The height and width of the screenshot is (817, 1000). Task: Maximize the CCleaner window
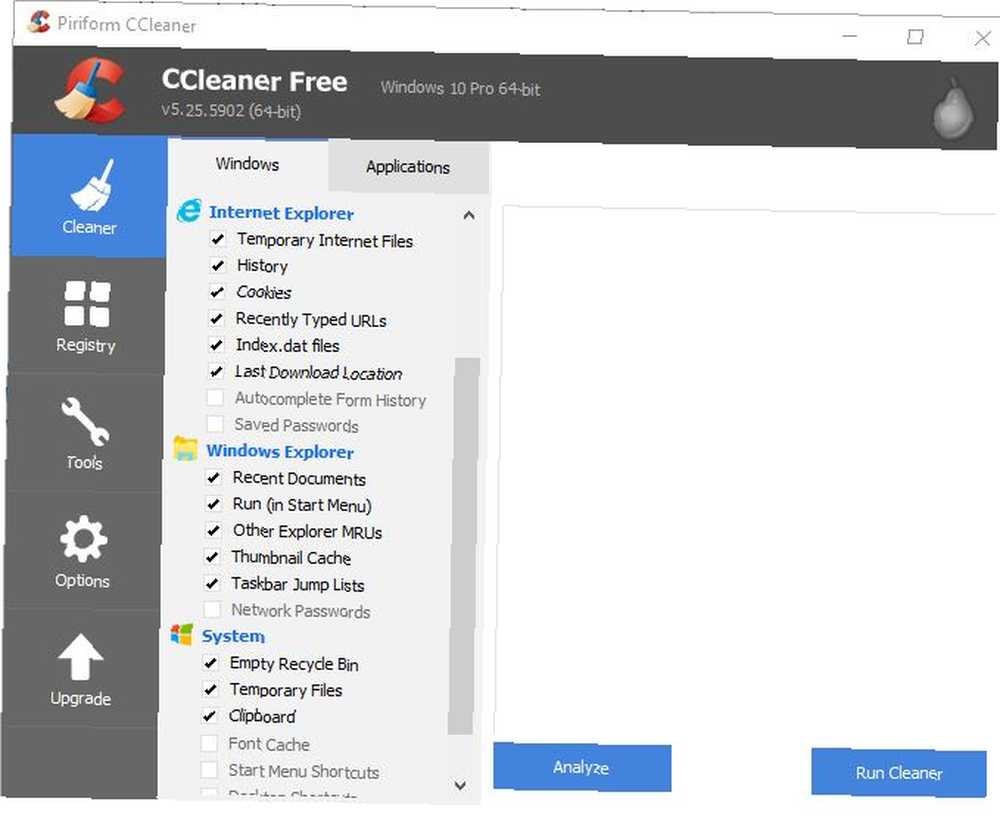click(x=916, y=36)
